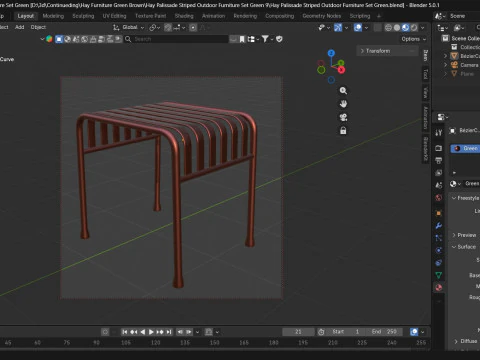
Task: Open the Tool properties tab icon
Action: [x=439, y=133]
